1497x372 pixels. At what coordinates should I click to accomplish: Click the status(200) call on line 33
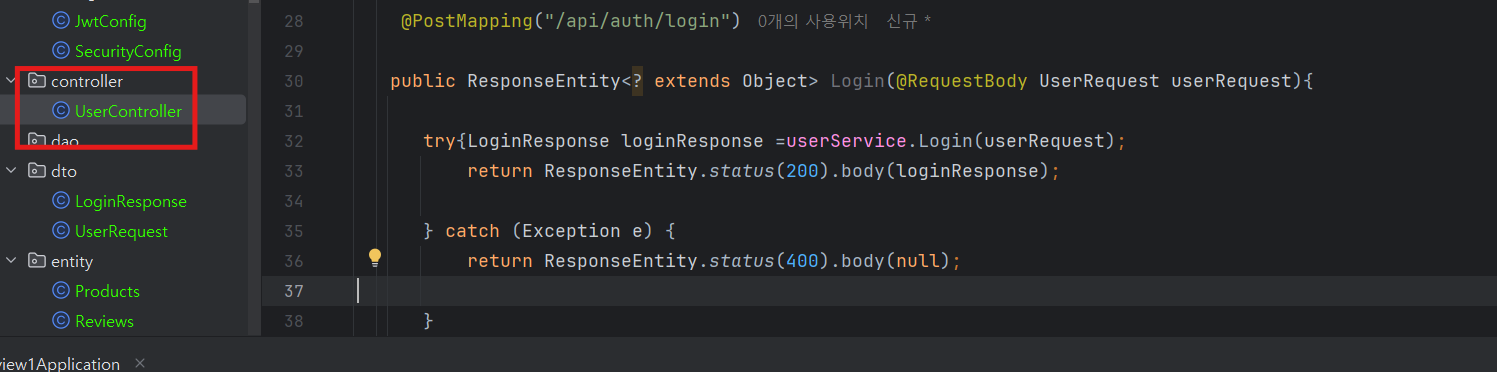point(763,171)
